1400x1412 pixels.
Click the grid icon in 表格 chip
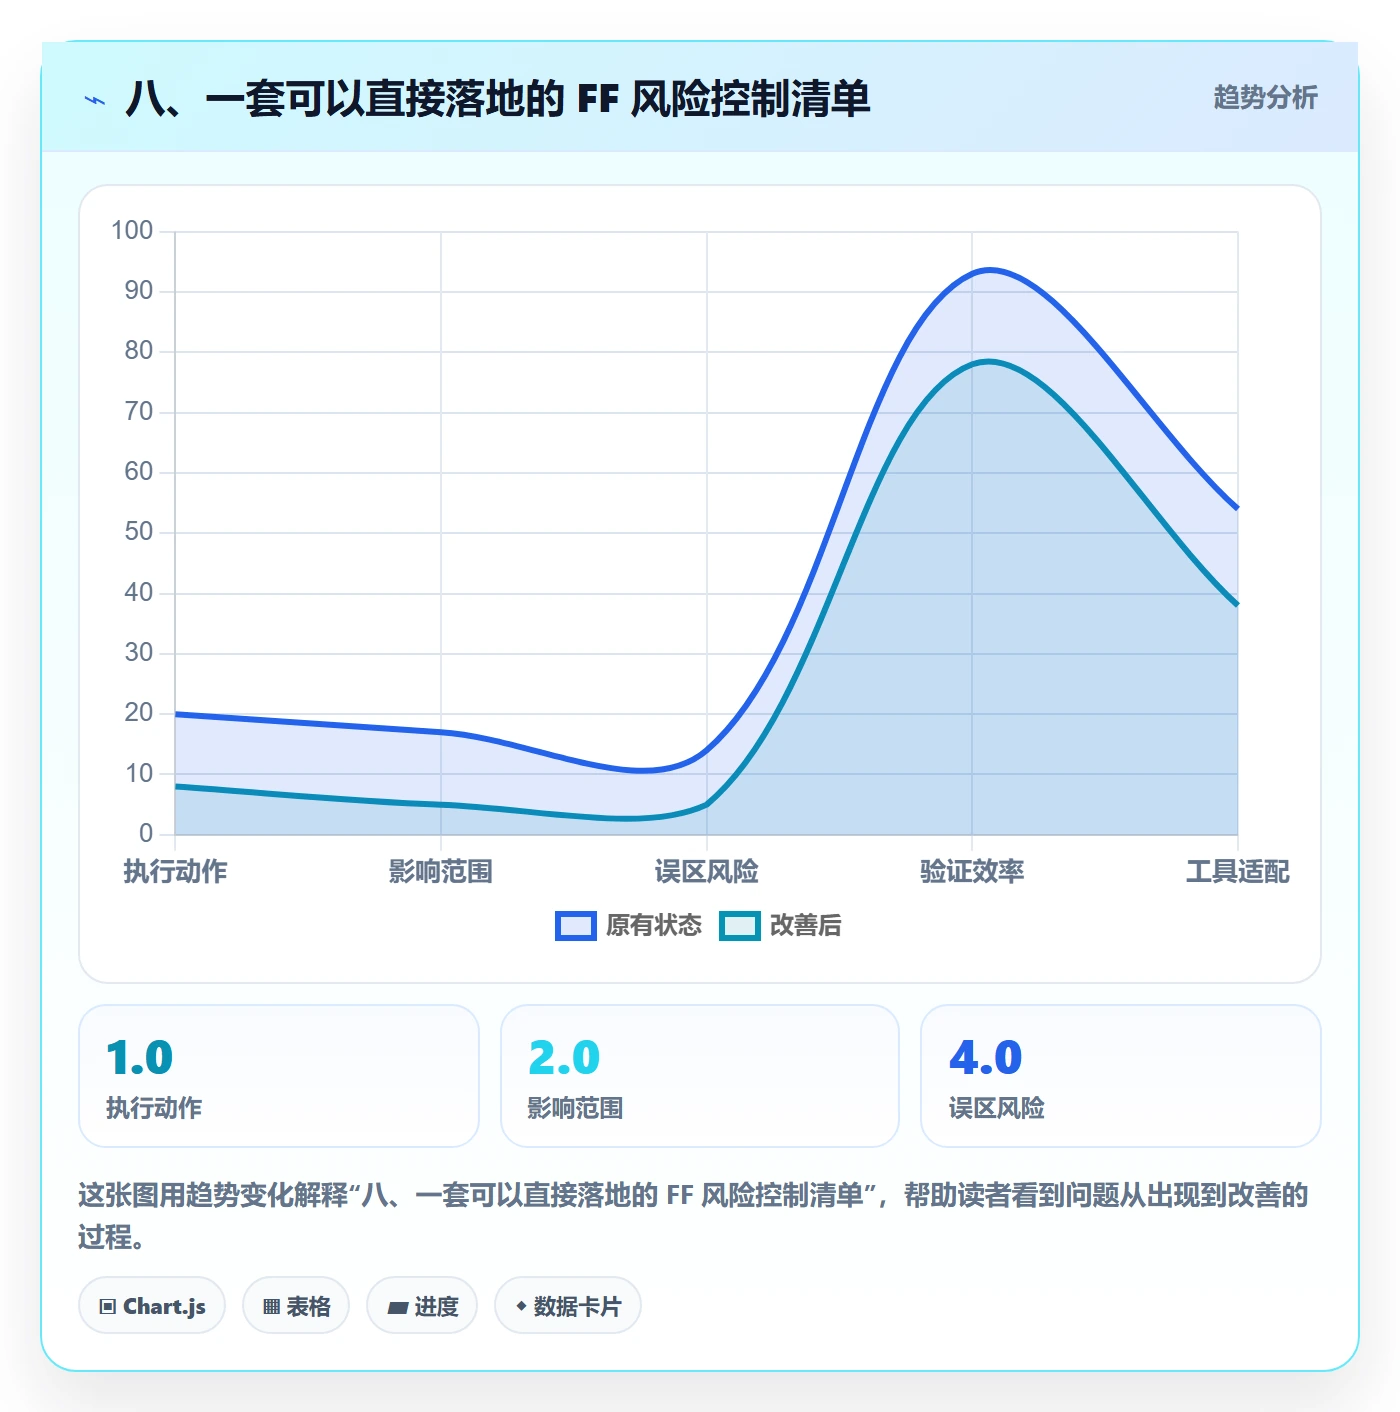tap(271, 1307)
